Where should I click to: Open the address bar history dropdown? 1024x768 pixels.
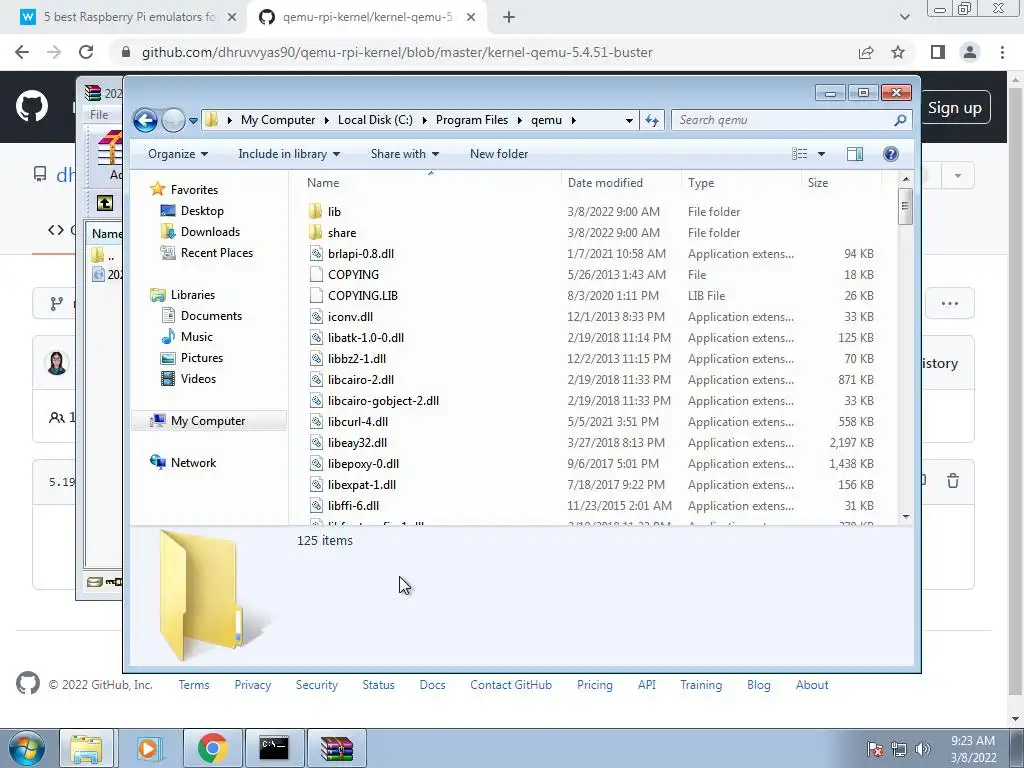[x=629, y=120]
